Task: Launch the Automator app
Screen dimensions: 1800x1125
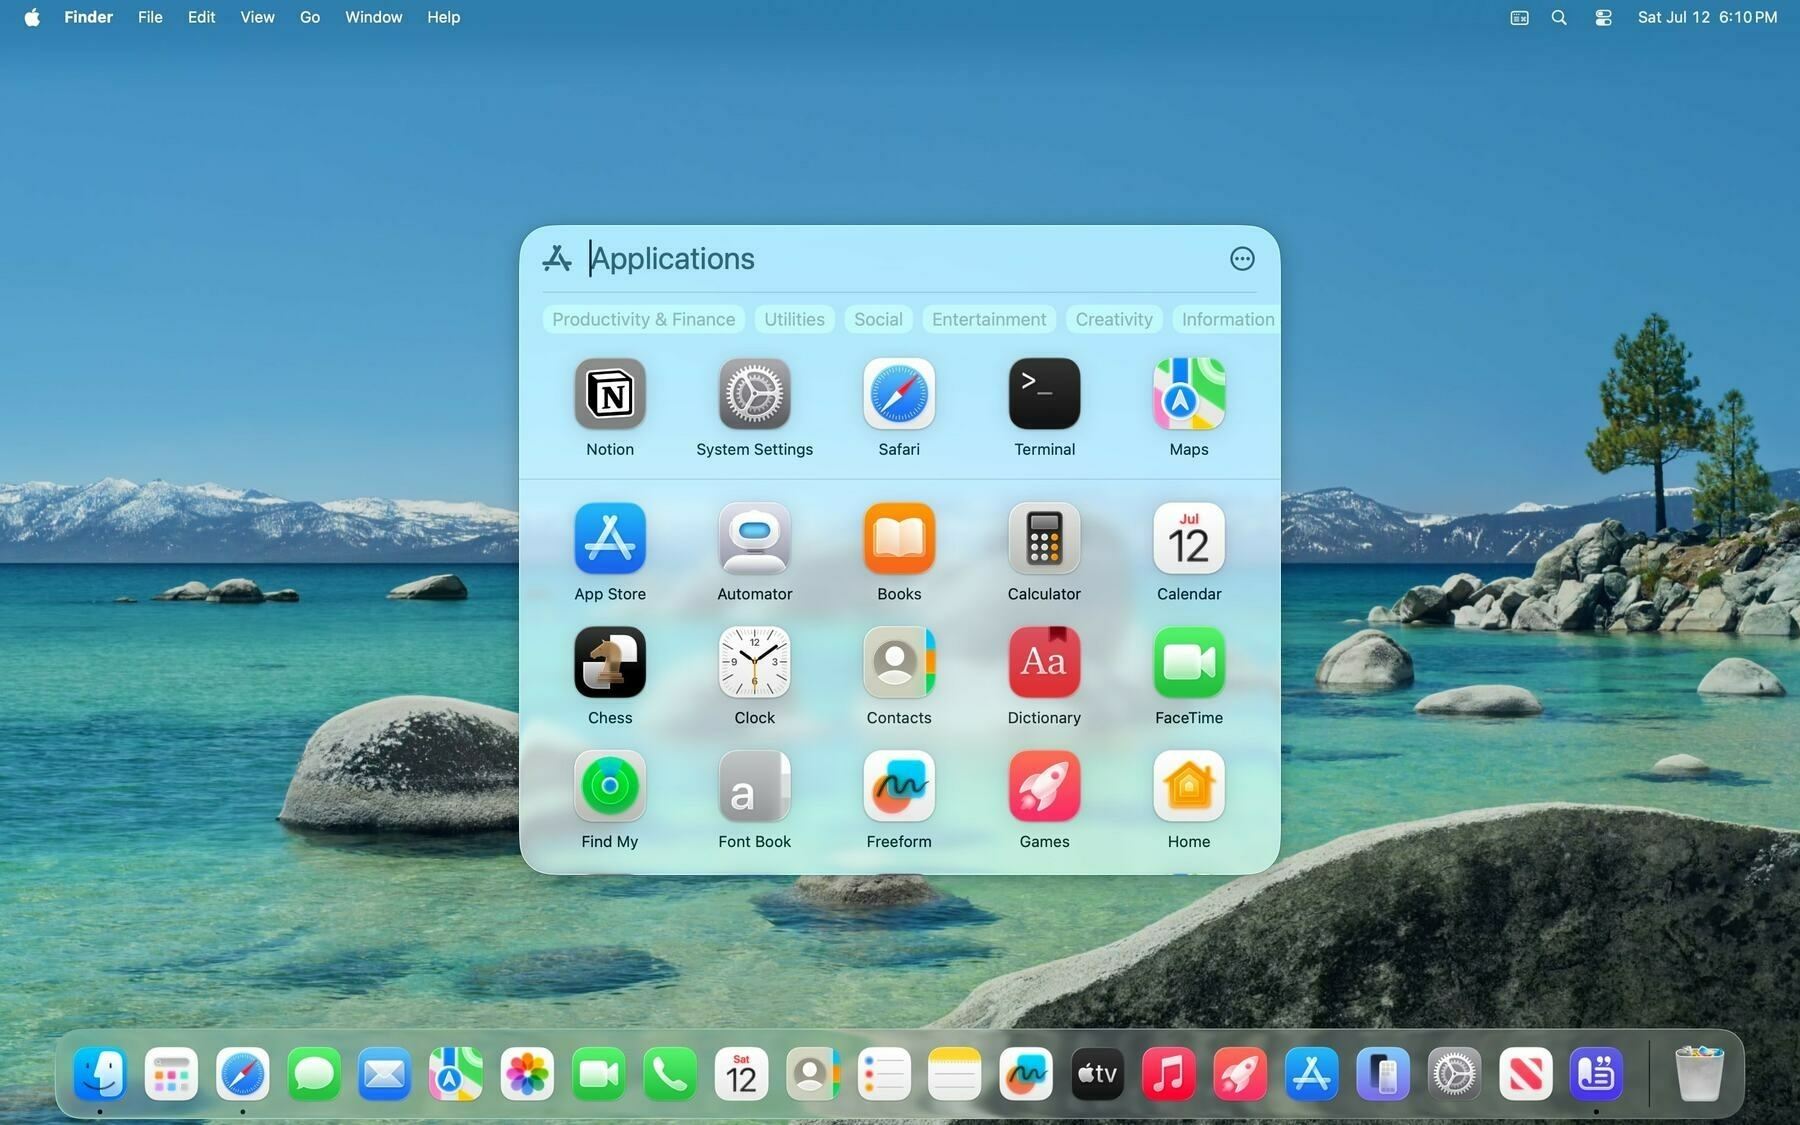Action: pos(754,538)
